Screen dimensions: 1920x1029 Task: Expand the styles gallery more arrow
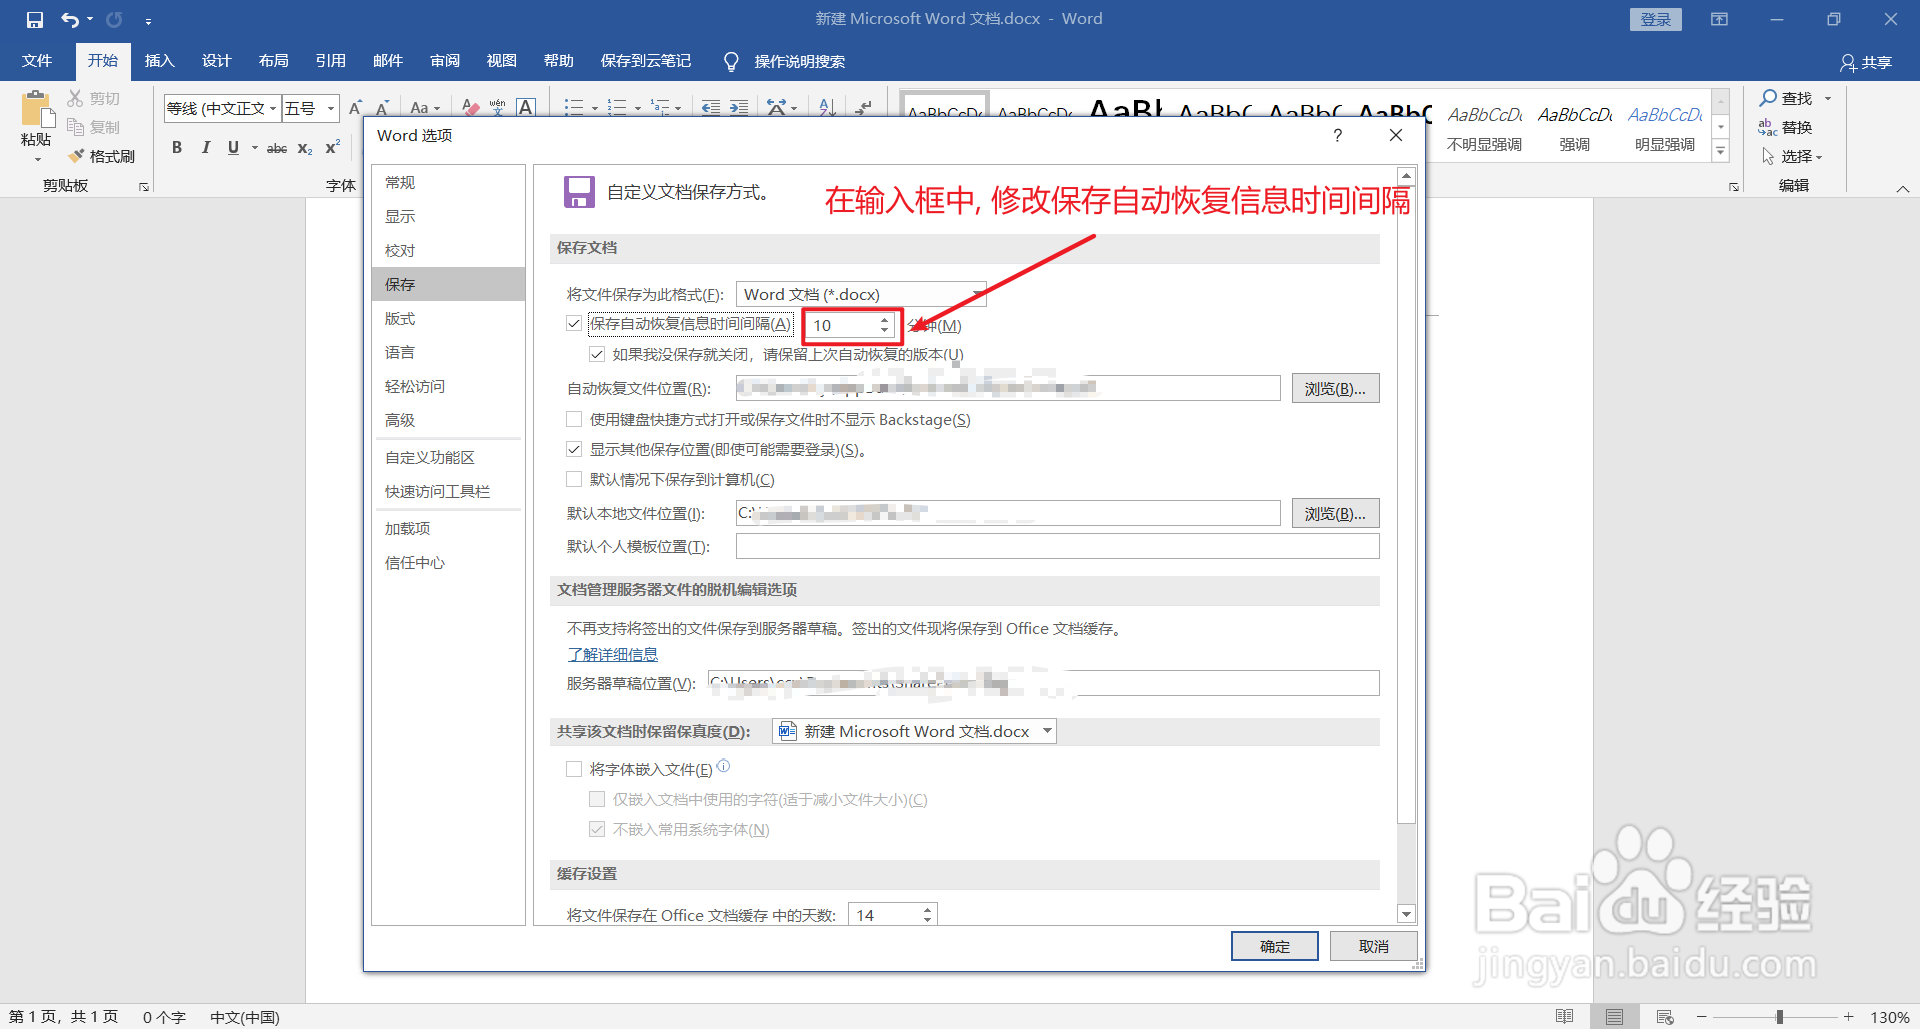tap(1721, 151)
